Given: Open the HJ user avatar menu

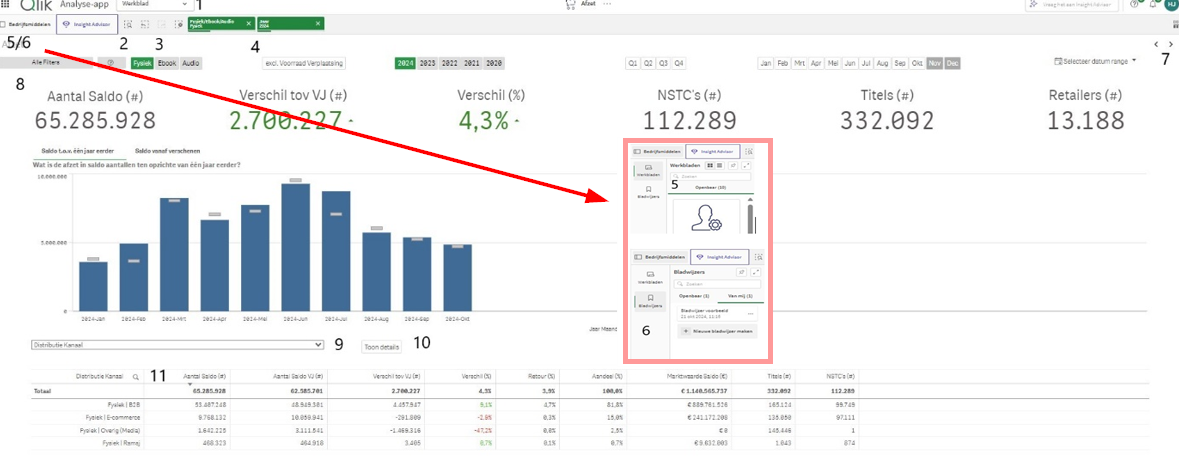Looking at the screenshot, I should pos(1171,4).
